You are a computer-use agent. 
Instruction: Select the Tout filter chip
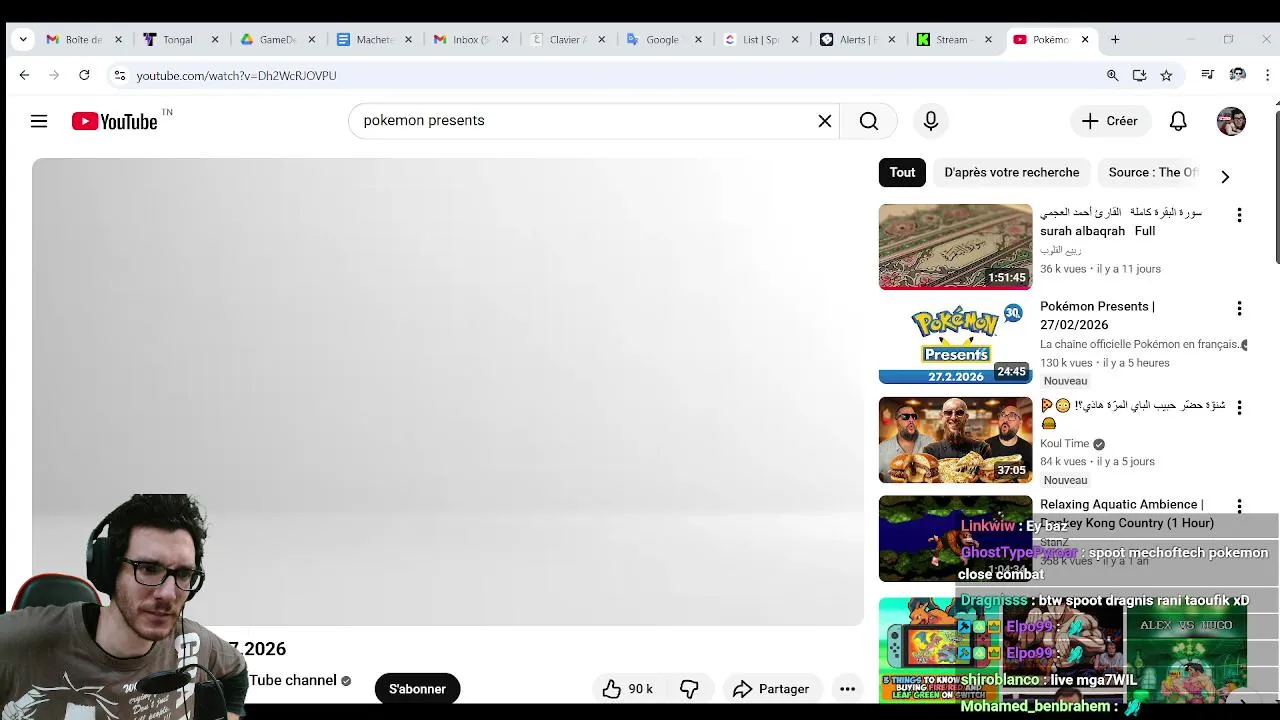(902, 172)
